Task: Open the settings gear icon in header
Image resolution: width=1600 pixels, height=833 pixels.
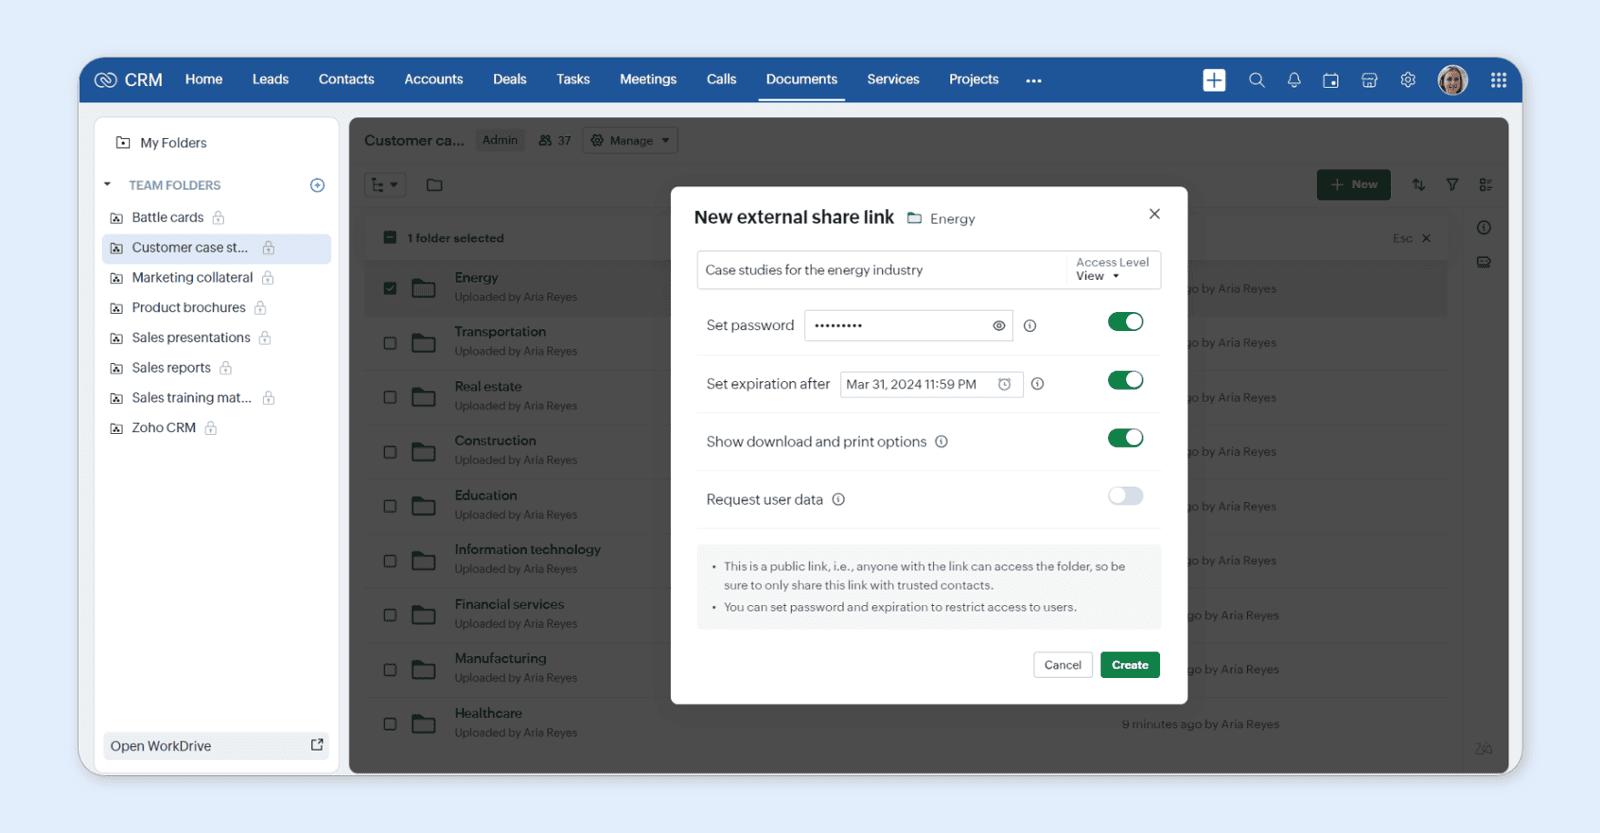Action: [x=1408, y=80]
